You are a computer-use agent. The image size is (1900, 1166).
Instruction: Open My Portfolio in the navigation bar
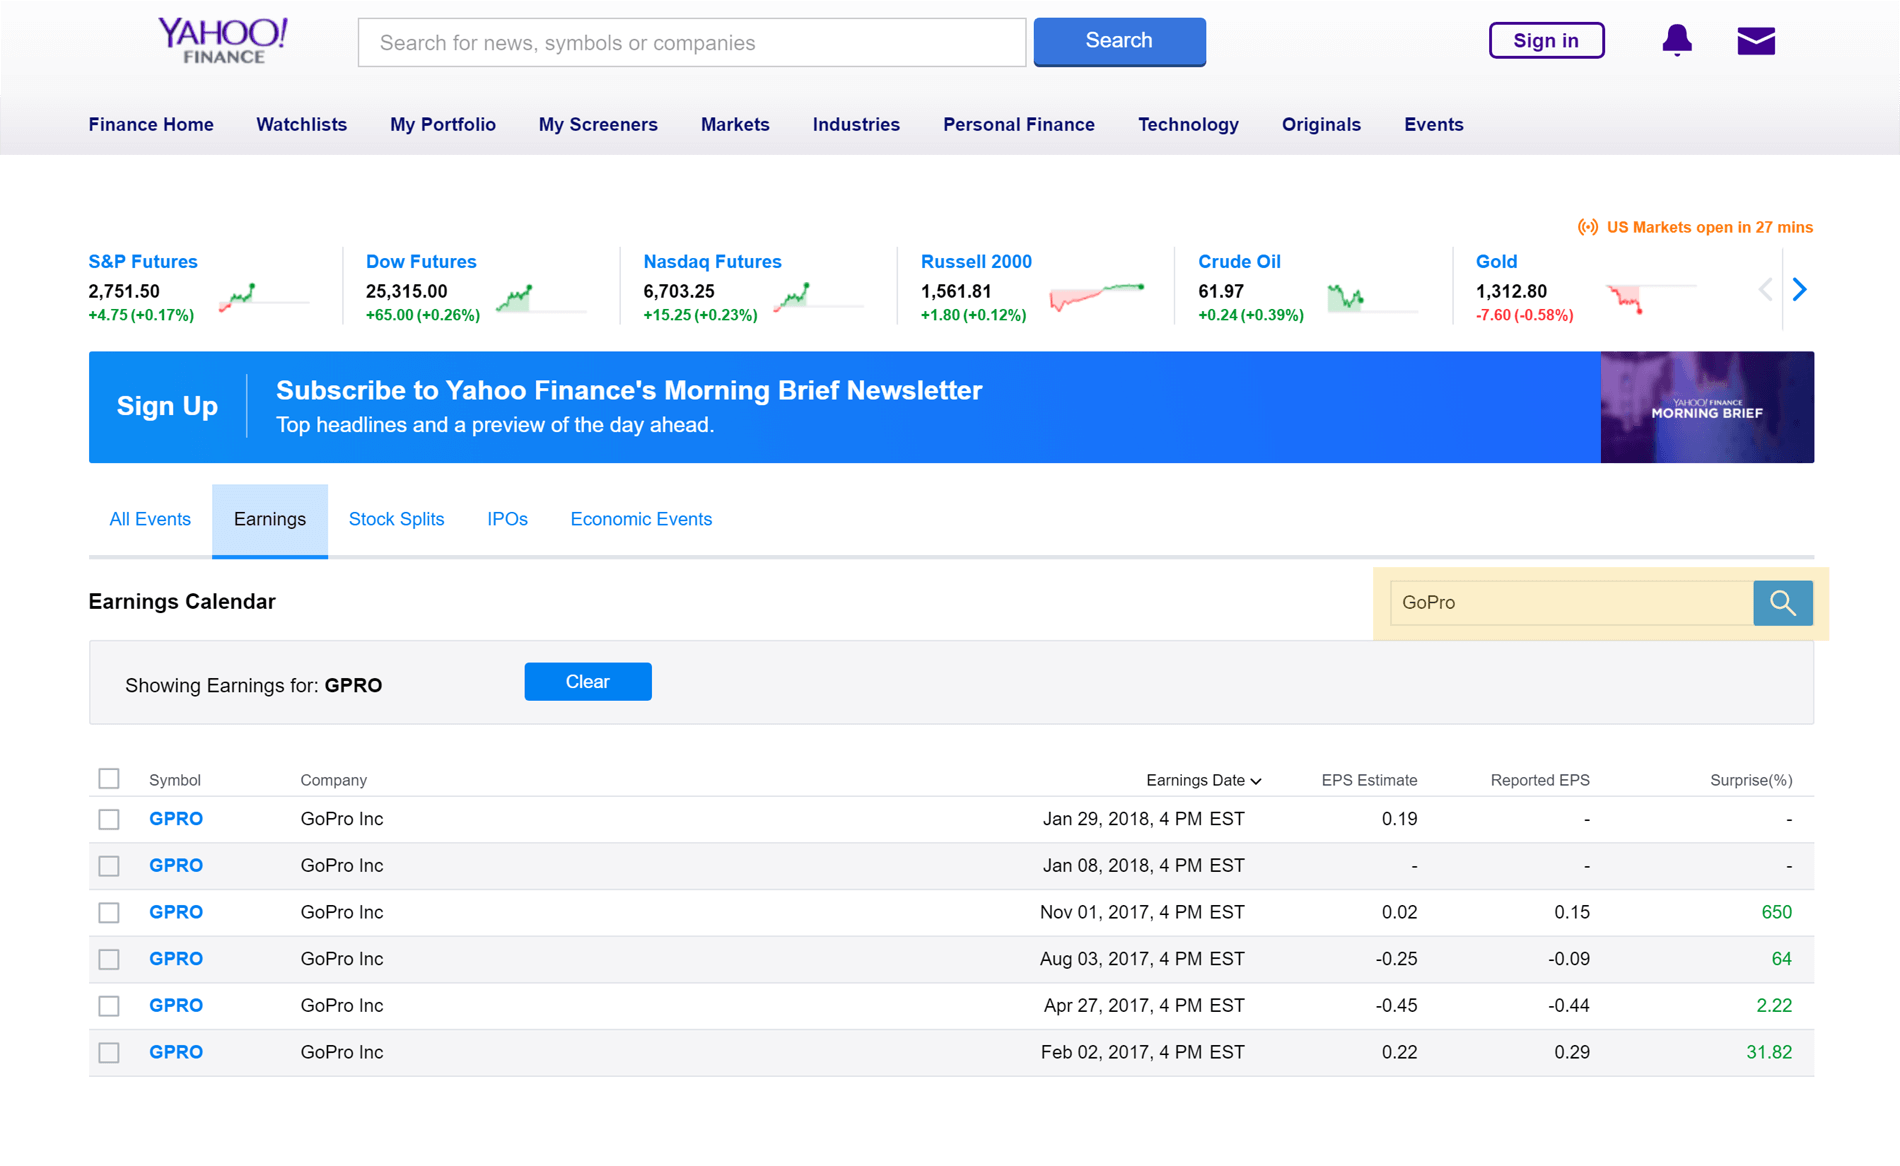click(443, 125)
